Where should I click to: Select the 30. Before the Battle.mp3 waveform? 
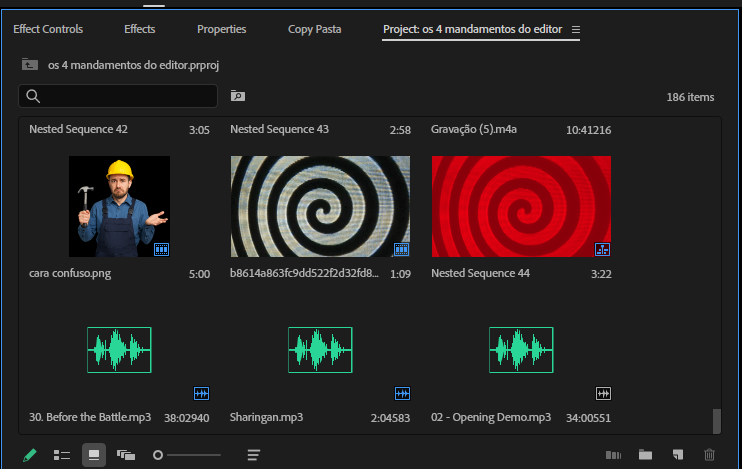[x=119, y=350]
